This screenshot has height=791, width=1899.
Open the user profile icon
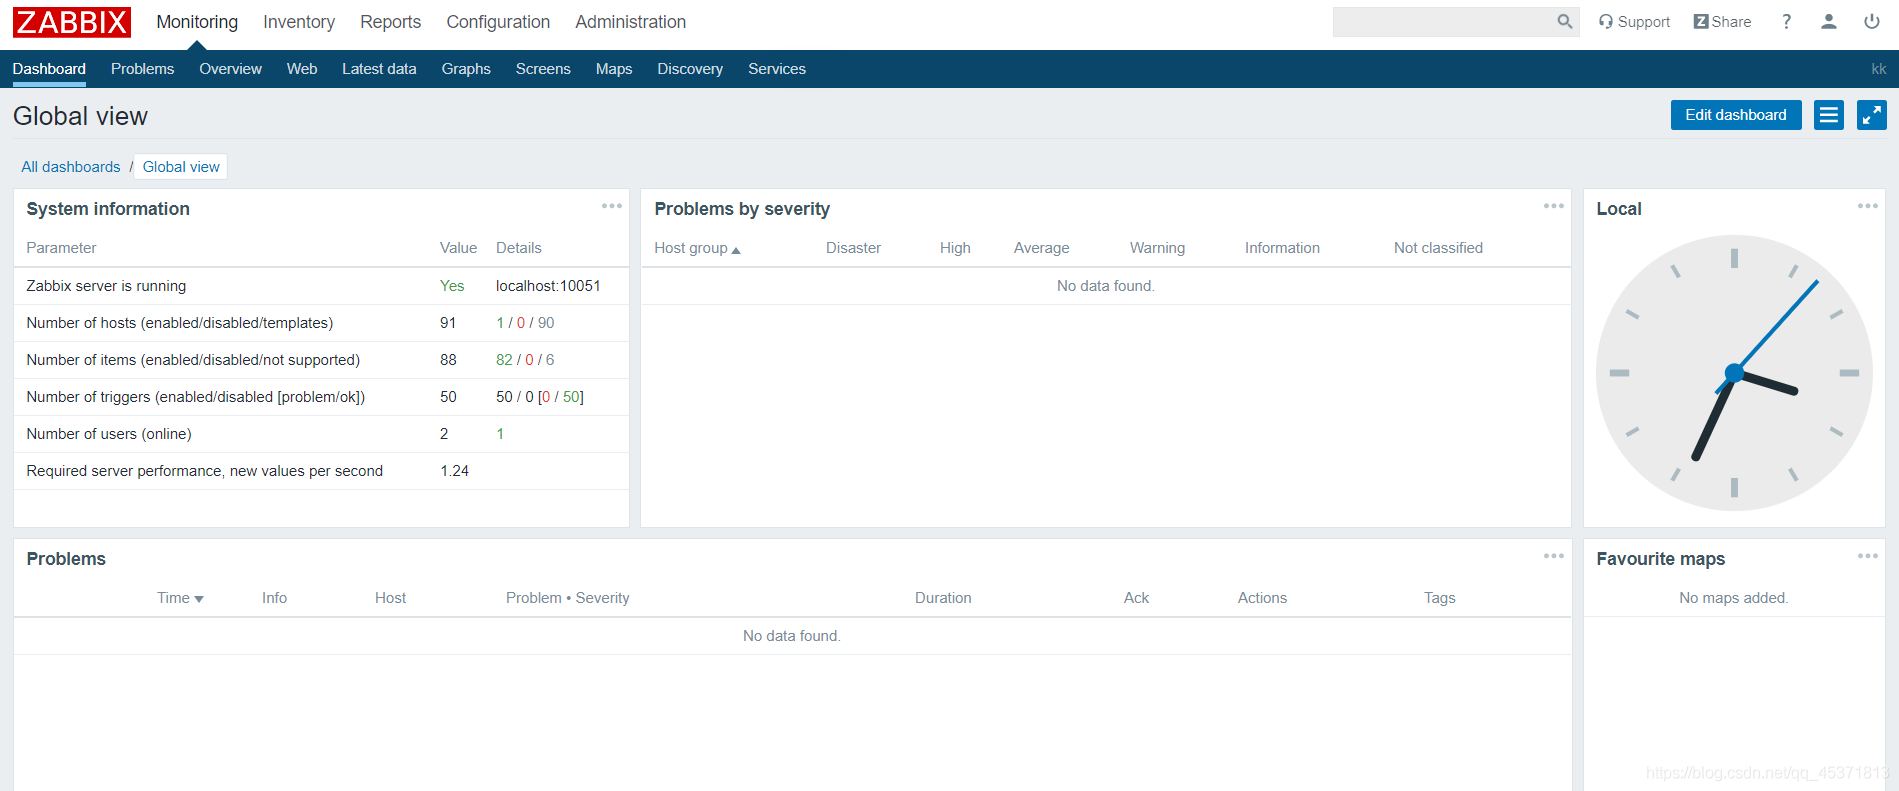[x=1828, y=22]
